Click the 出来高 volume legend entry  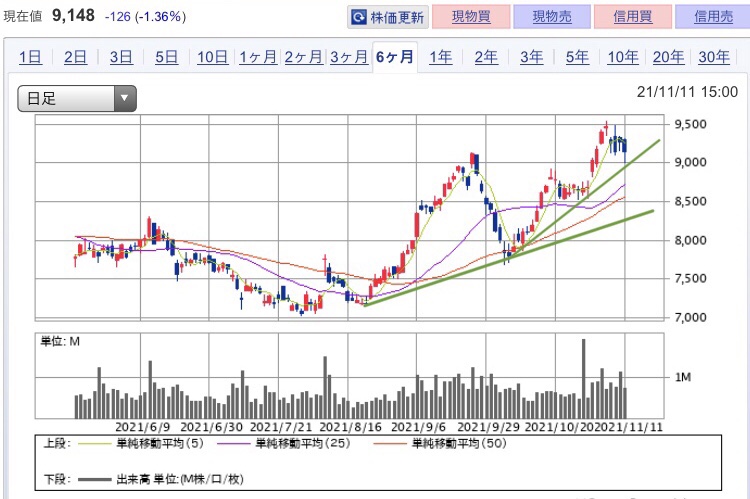161,479
